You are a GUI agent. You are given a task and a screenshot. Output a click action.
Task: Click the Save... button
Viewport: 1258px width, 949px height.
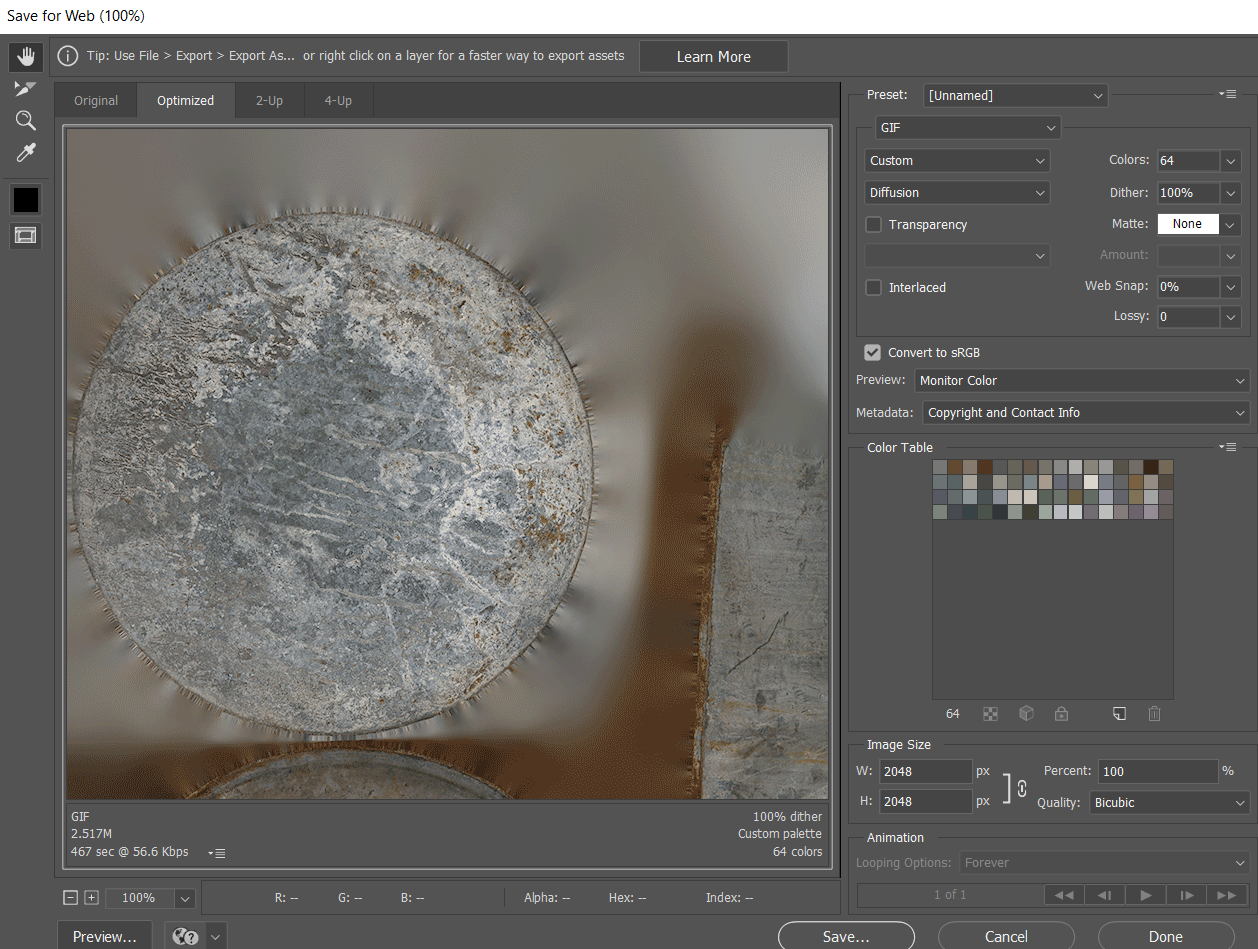click(x=846, y=937)
